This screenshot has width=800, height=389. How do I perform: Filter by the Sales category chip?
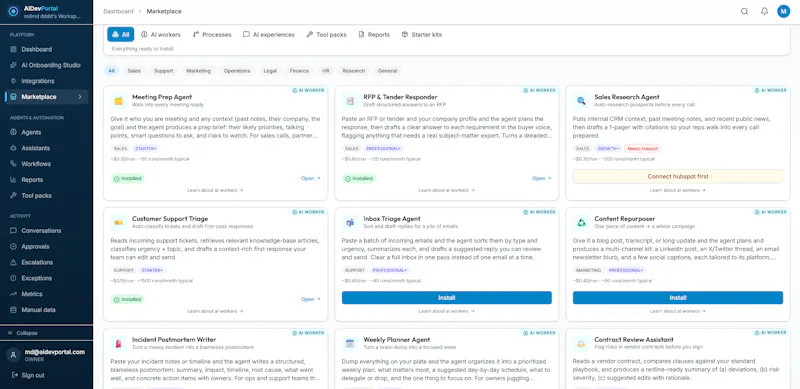(134, 71)
